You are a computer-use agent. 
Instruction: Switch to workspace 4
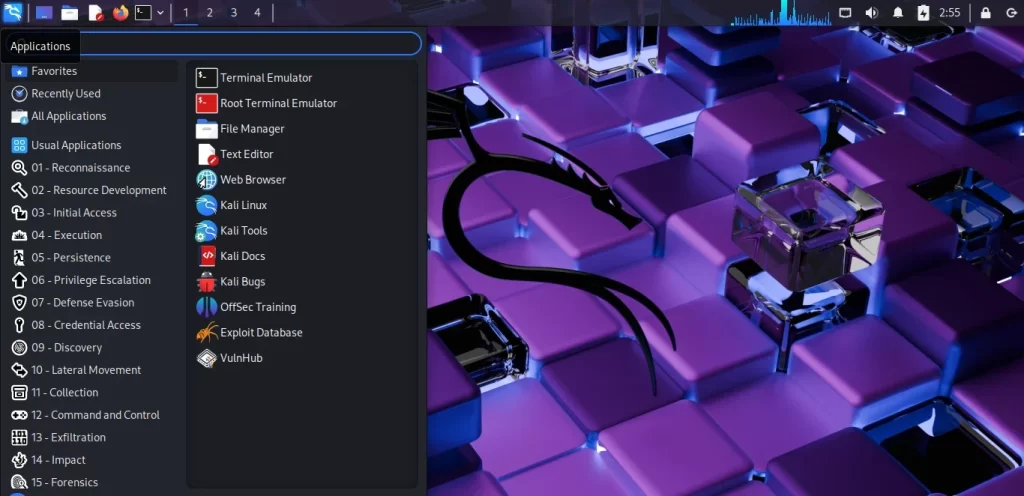(x=257, y=12)
